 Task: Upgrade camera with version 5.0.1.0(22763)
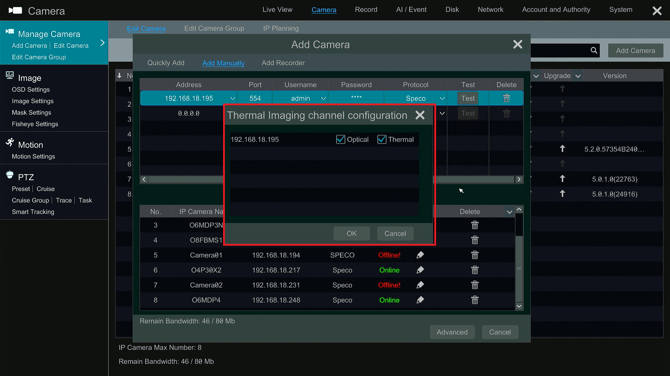[562, 179]
